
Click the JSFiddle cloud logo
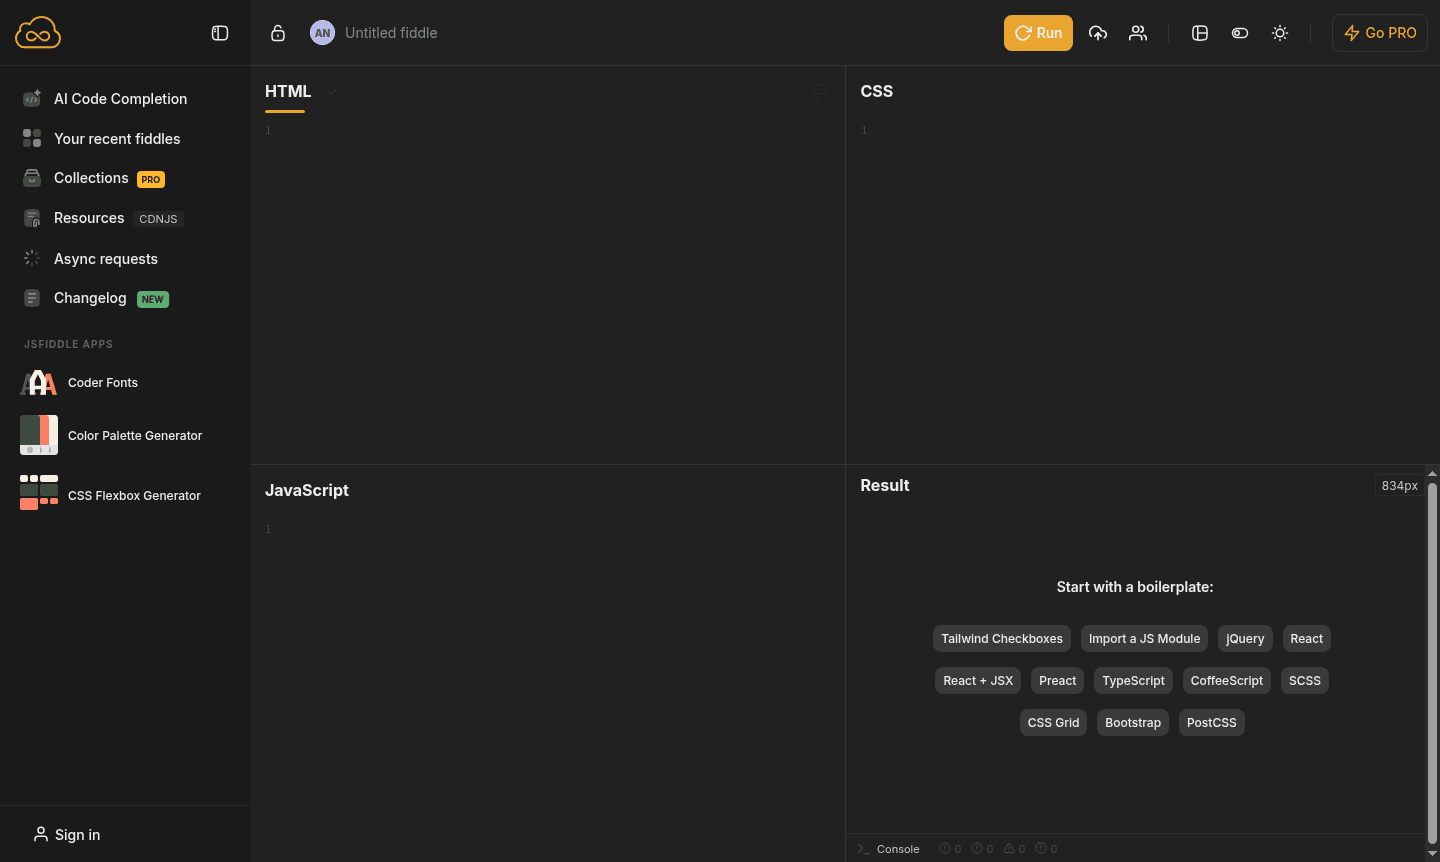[37, 32]
